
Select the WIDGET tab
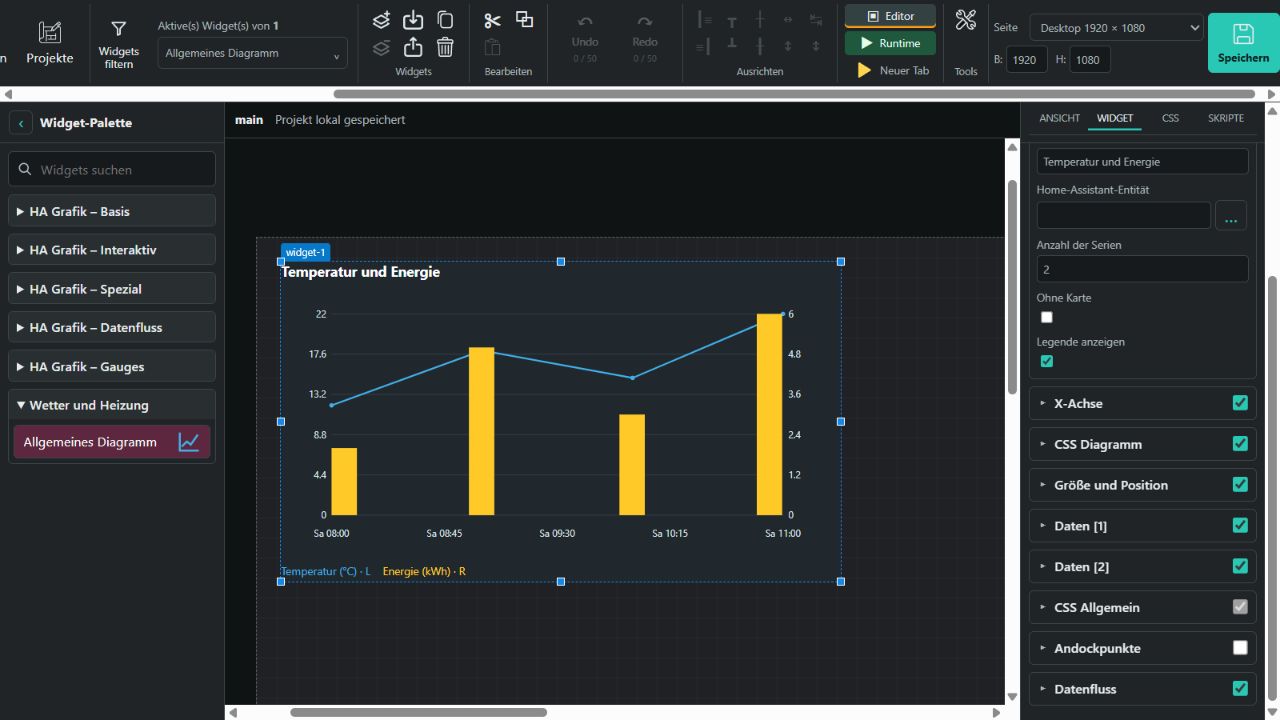coord(1115,118)
